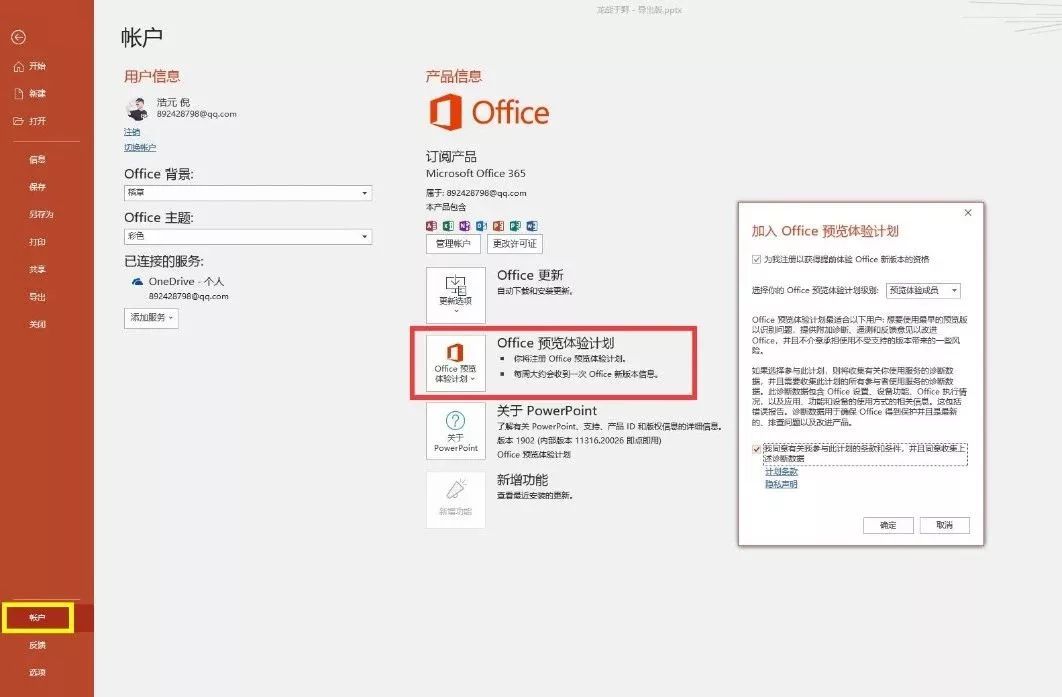Click the Outlook app icon
Viewport: 1062px width, 697px height.
[x=482, y=226]
